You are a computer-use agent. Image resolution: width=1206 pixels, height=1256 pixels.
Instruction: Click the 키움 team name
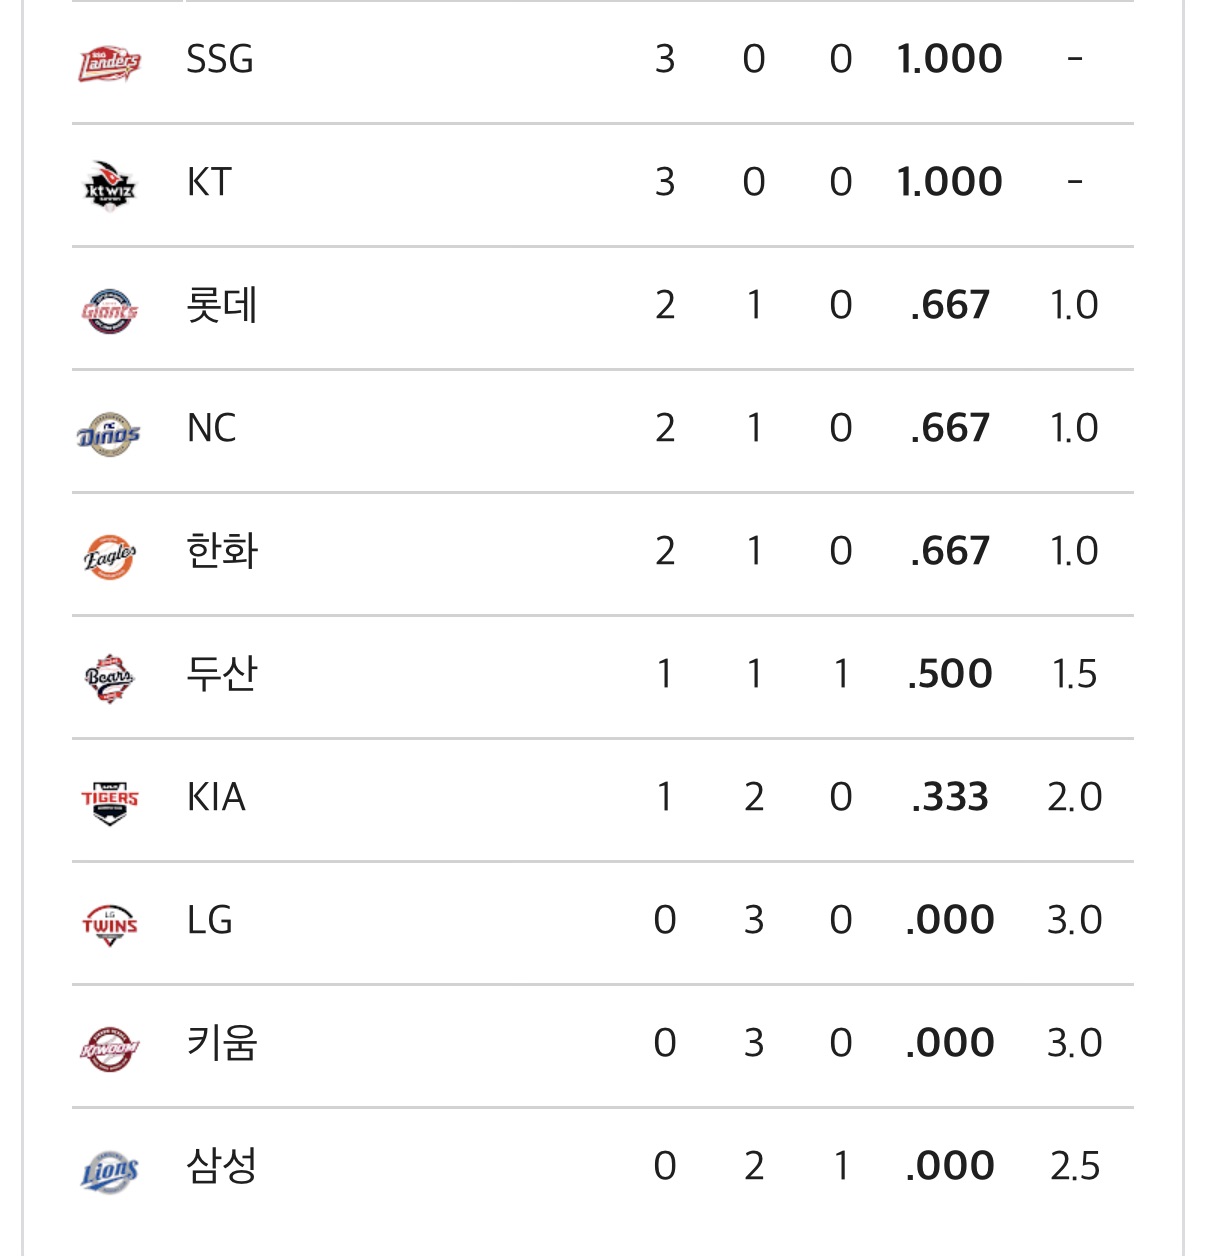[222, 1043]
